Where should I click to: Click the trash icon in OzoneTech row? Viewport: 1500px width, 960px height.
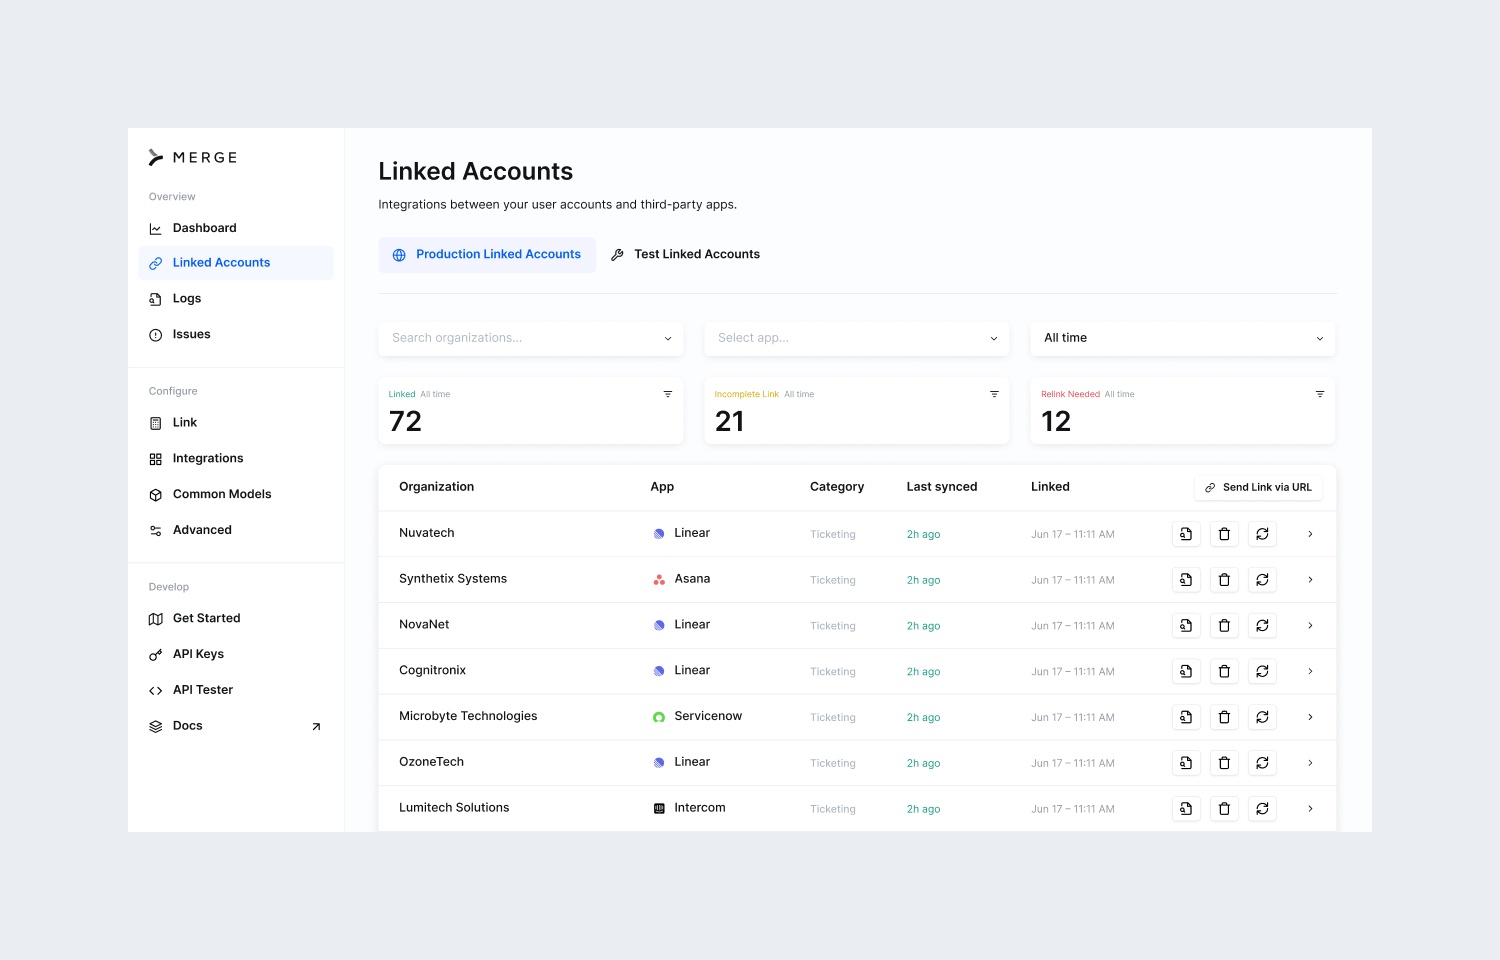click(x=1224, y=763)
